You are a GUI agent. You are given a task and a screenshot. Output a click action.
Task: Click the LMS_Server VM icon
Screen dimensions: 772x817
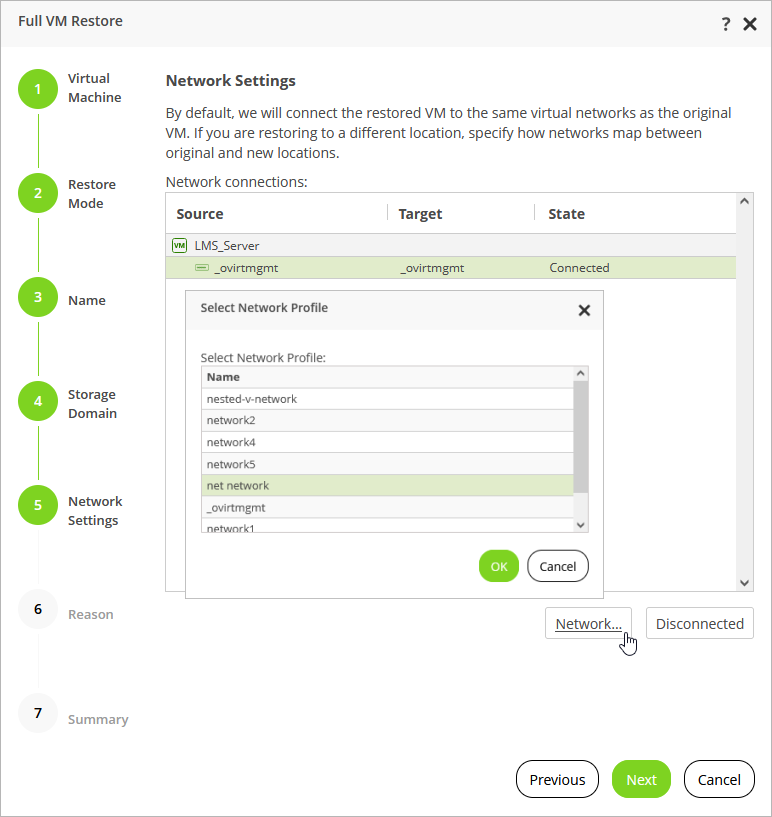point(180,245)
